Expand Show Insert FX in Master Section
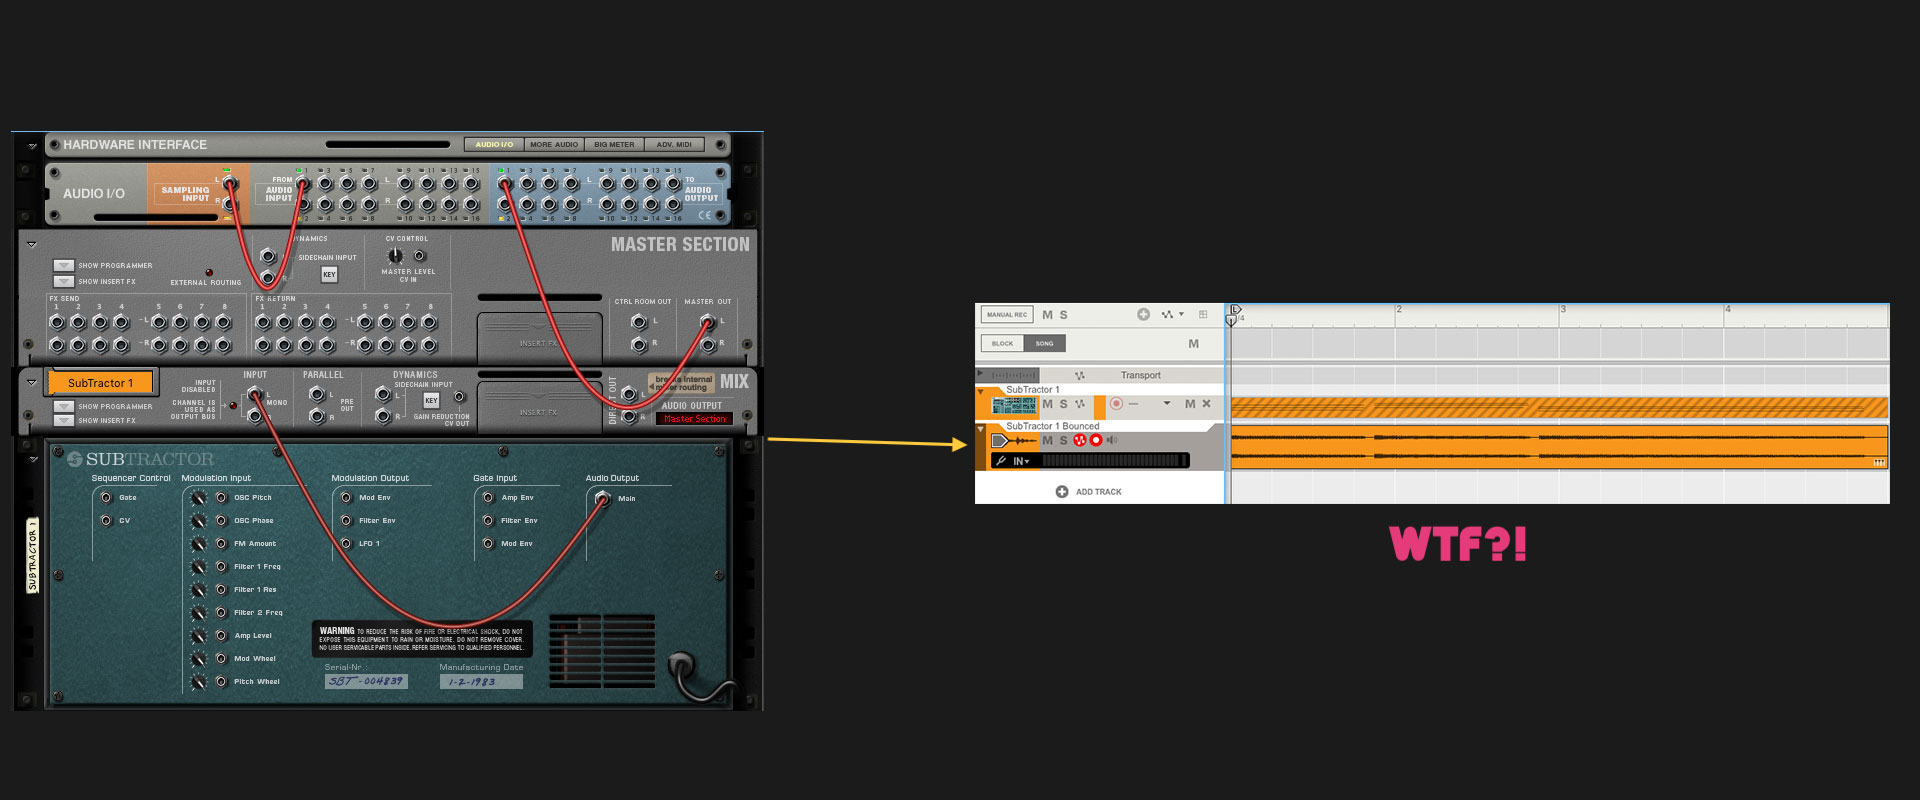Screen dimensions: 1920x800 click(x=64, y=281)
